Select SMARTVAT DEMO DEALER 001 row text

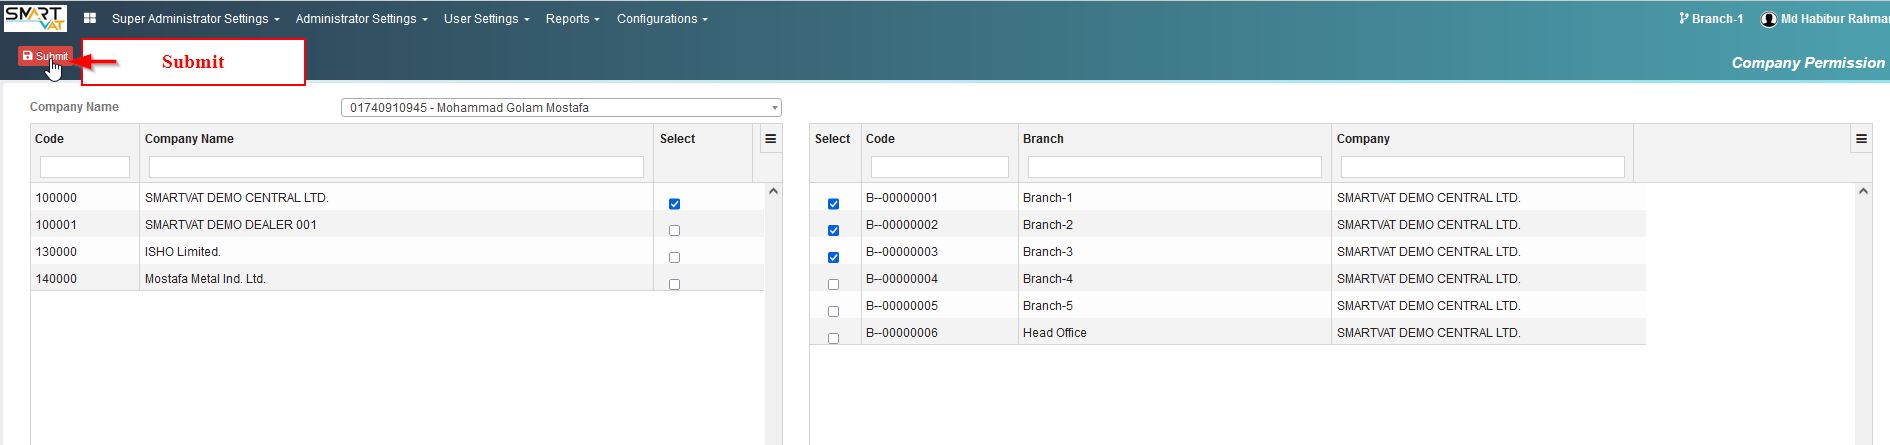pos(231,225)
